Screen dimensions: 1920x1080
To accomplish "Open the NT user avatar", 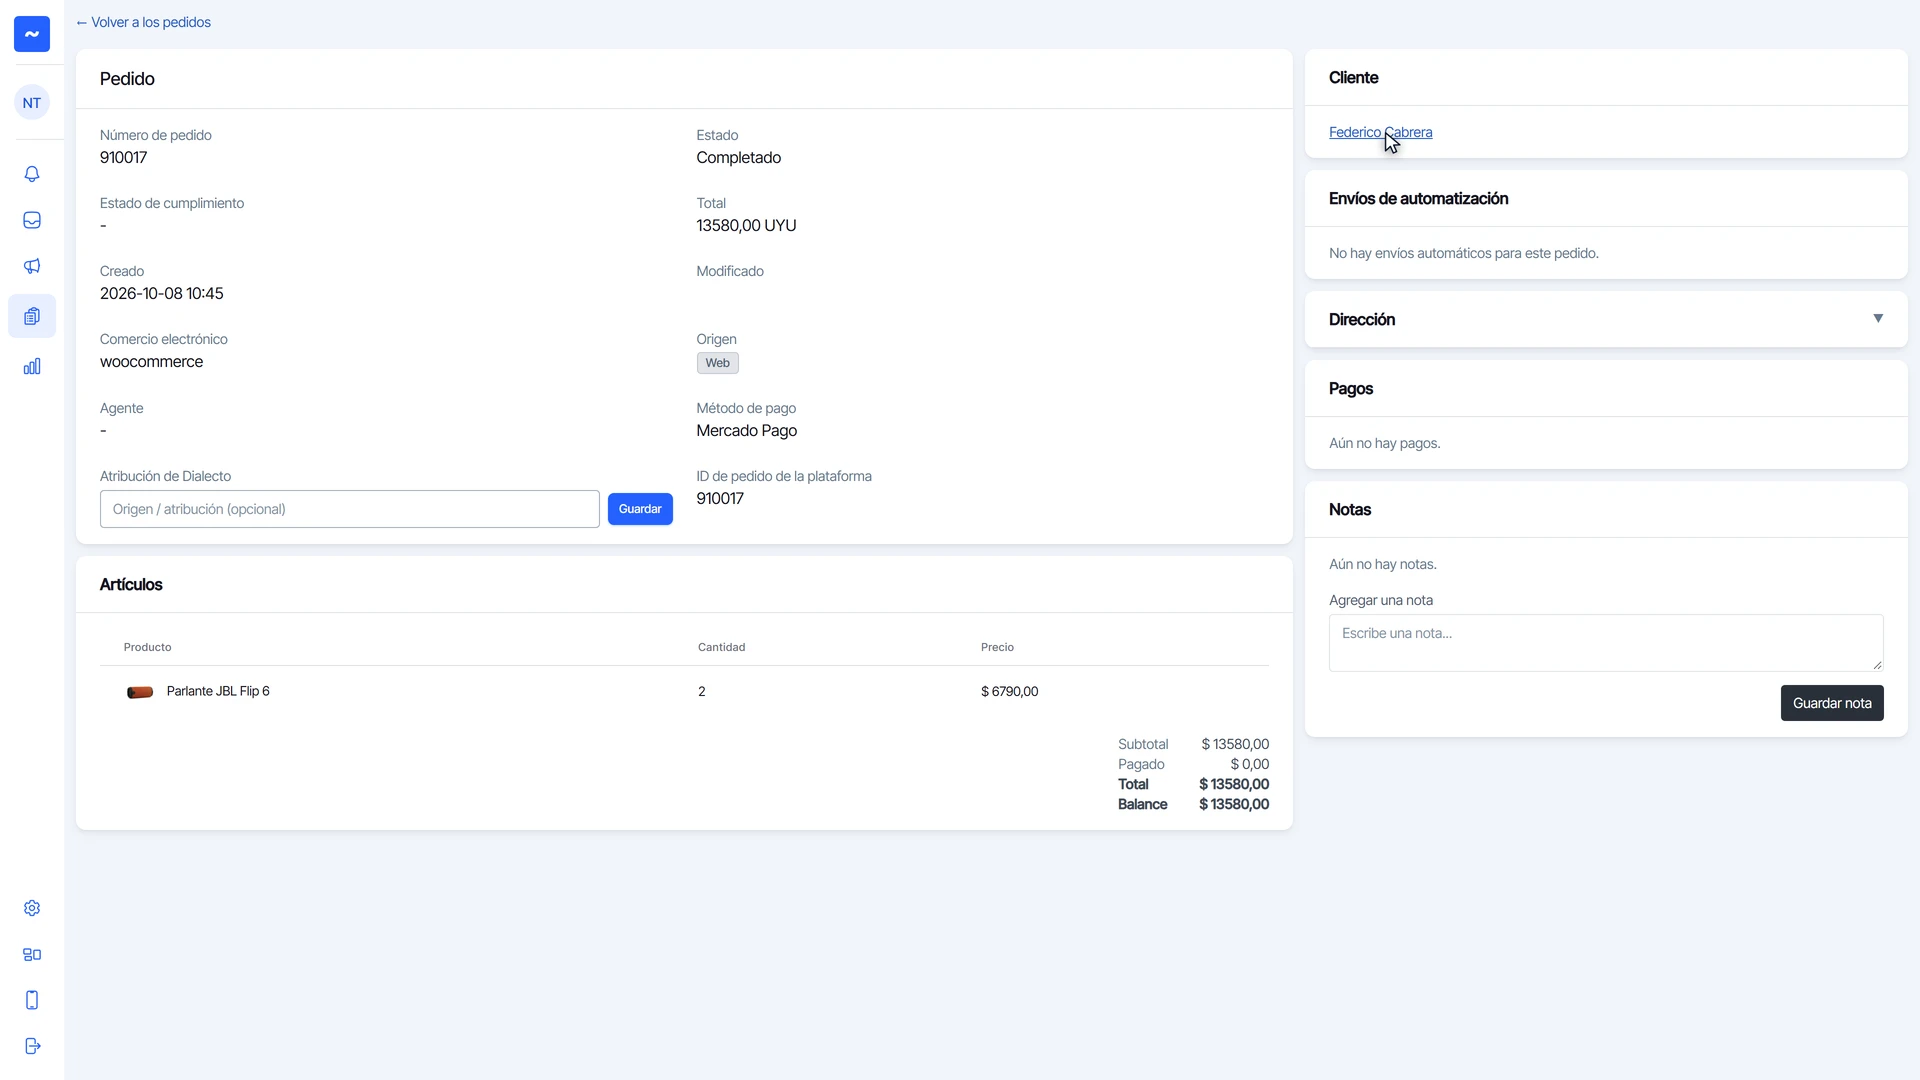I will tap(32, 102).
